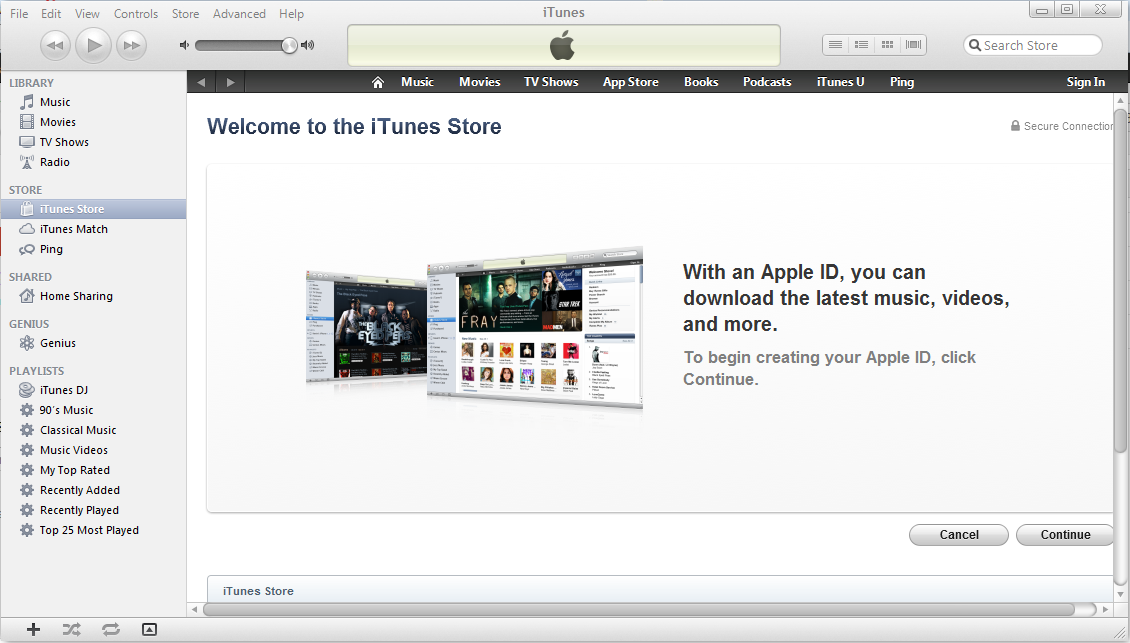This screenshot has width=1130, height=643.
Task: Click the Play button
Action: pyautogui.click(x=94, y=45)
